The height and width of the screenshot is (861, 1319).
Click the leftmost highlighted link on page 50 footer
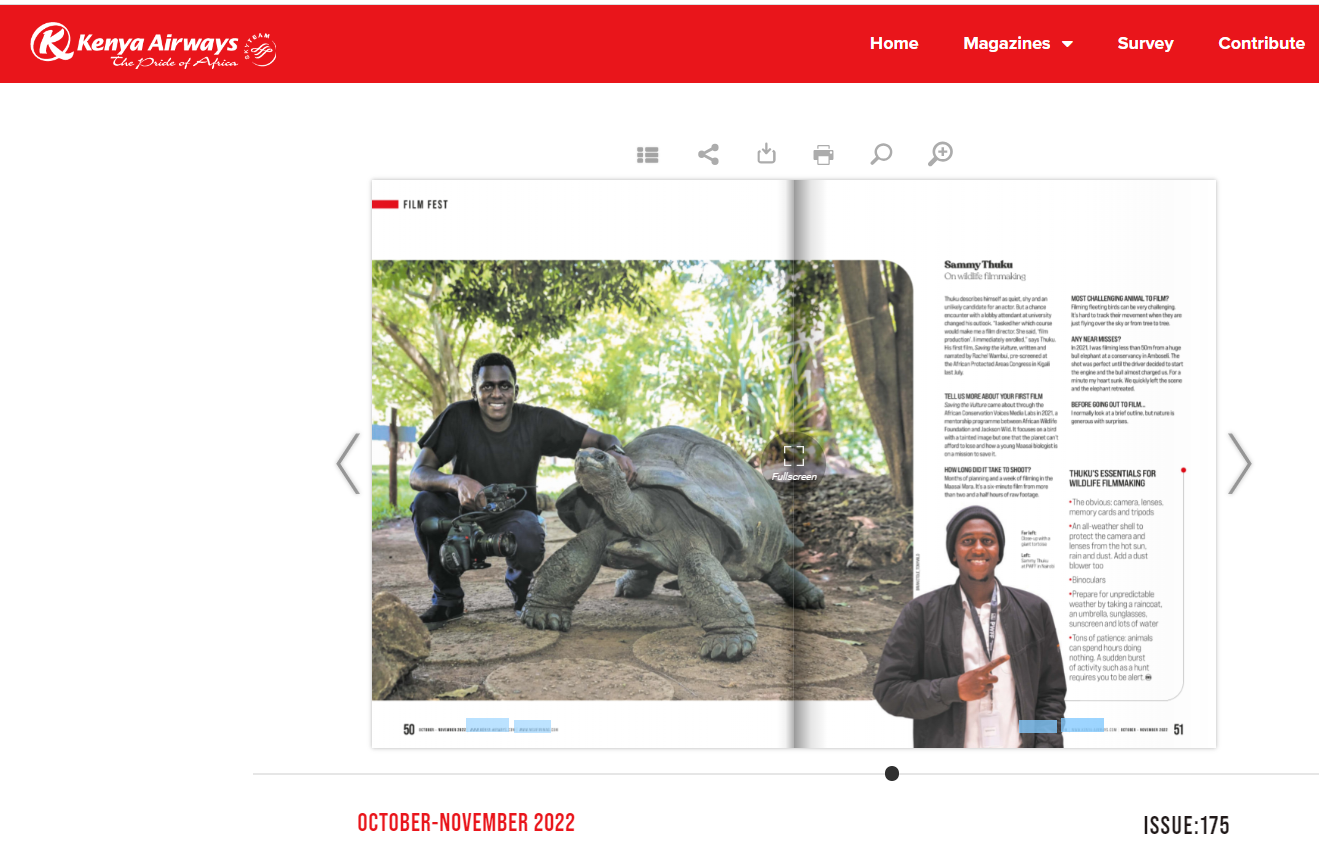click(x=487, y=725)
